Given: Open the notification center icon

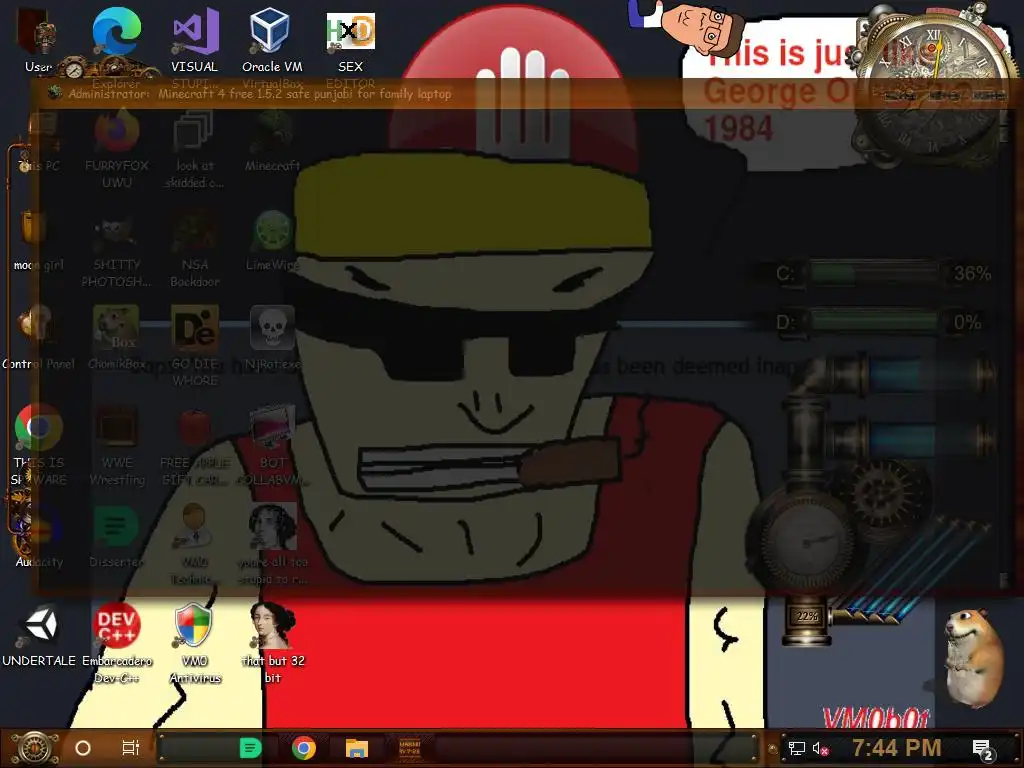Looking at the screenshot, I should (983, 749).
